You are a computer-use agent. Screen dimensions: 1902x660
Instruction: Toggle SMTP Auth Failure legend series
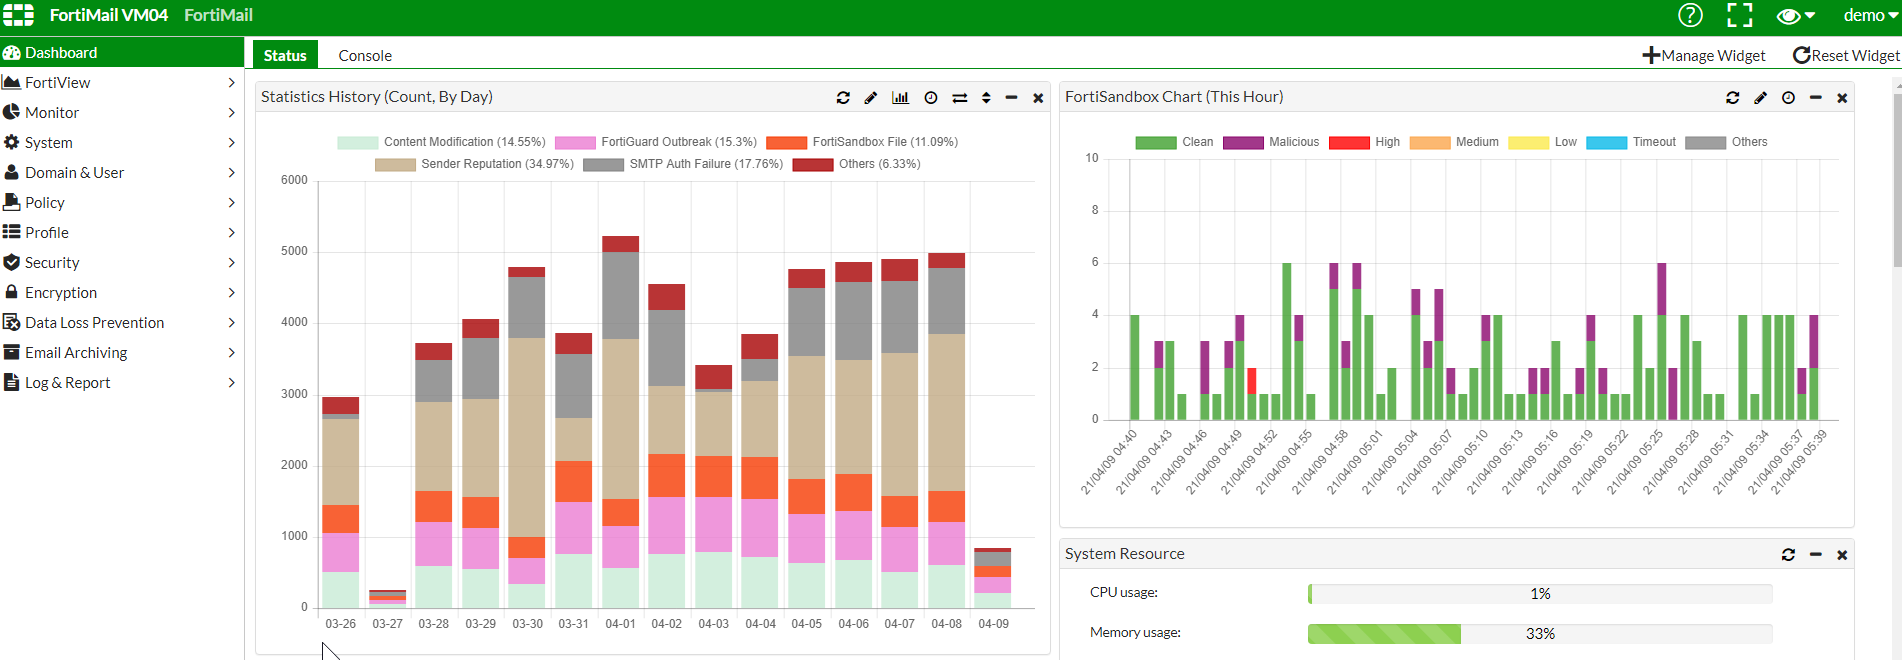(683, 164)
